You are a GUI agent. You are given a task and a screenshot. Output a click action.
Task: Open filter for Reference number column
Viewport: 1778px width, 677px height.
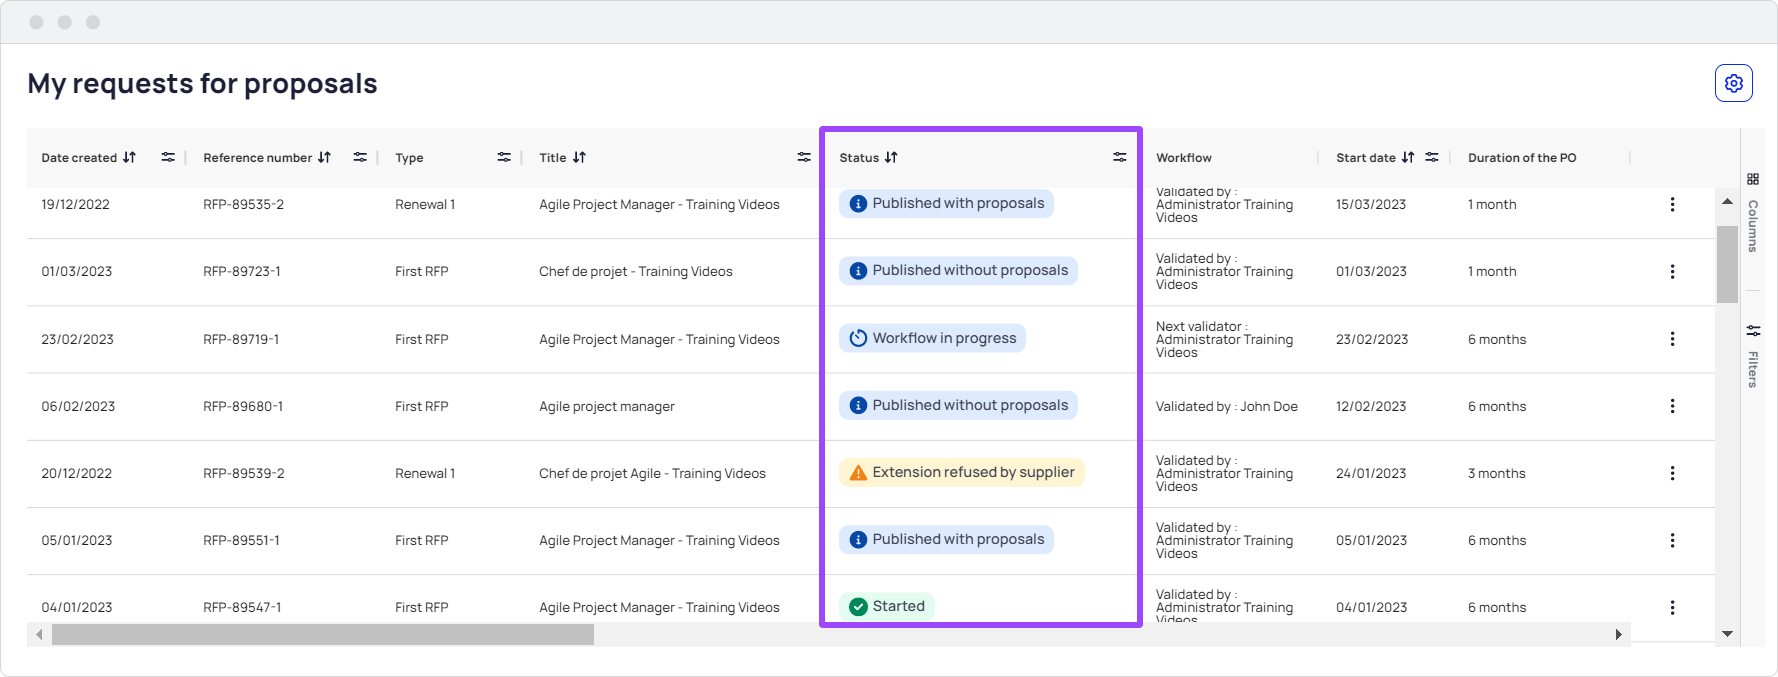[x=360, y=158]
